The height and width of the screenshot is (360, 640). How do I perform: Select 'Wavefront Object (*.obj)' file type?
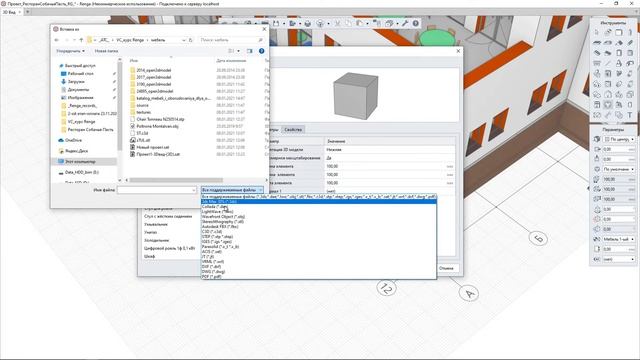pos(318,217)
